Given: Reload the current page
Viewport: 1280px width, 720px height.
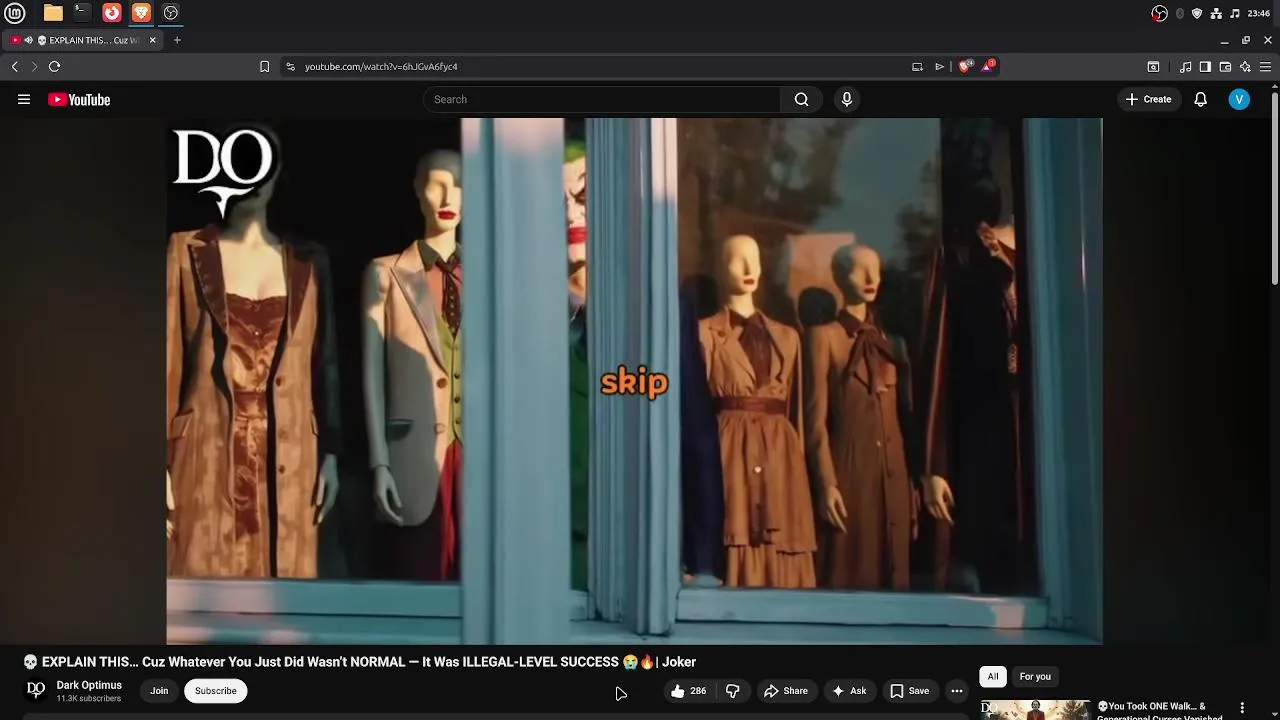Looking at the screenshot, I should tap(54, 66).
